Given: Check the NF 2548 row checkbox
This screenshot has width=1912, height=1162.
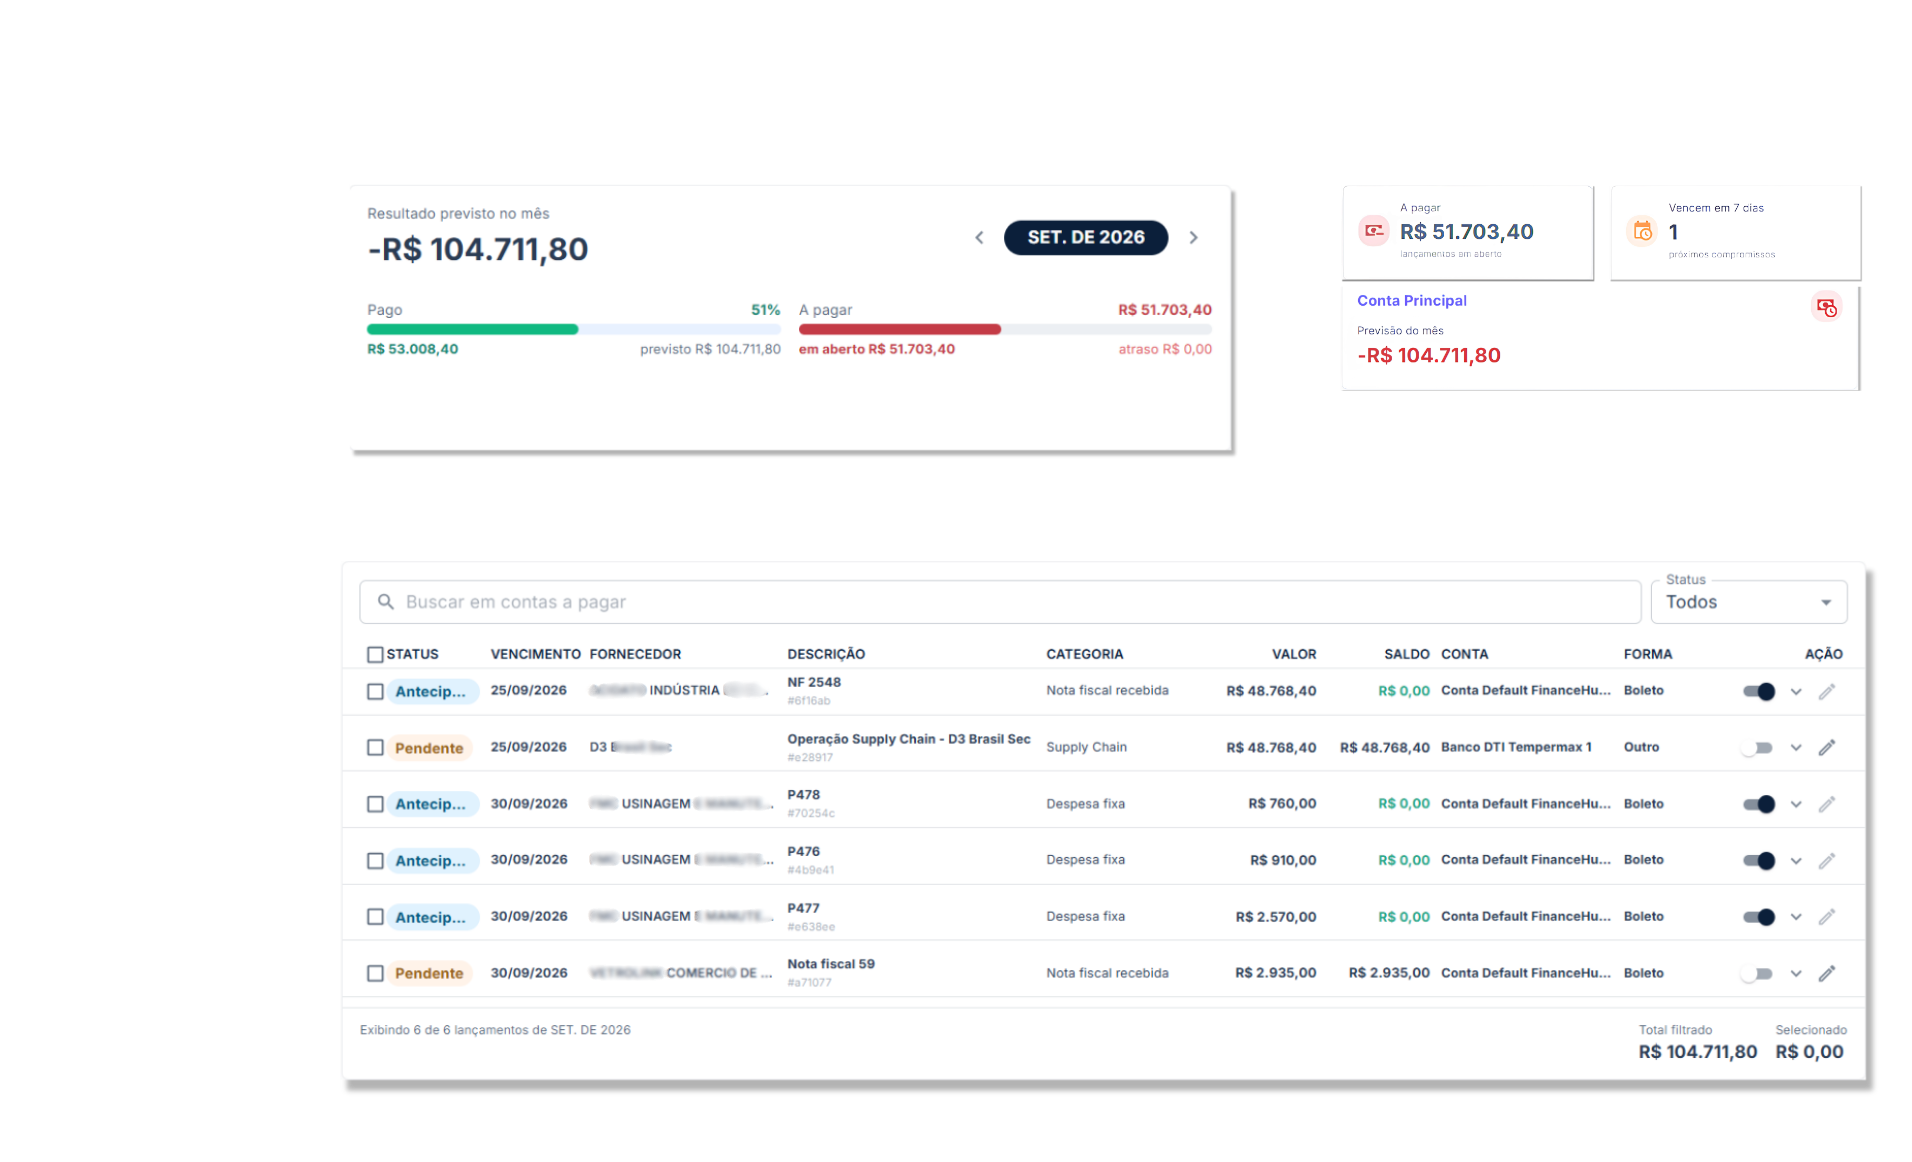Looking at the screenshot, I should click(x=375, y=691).
